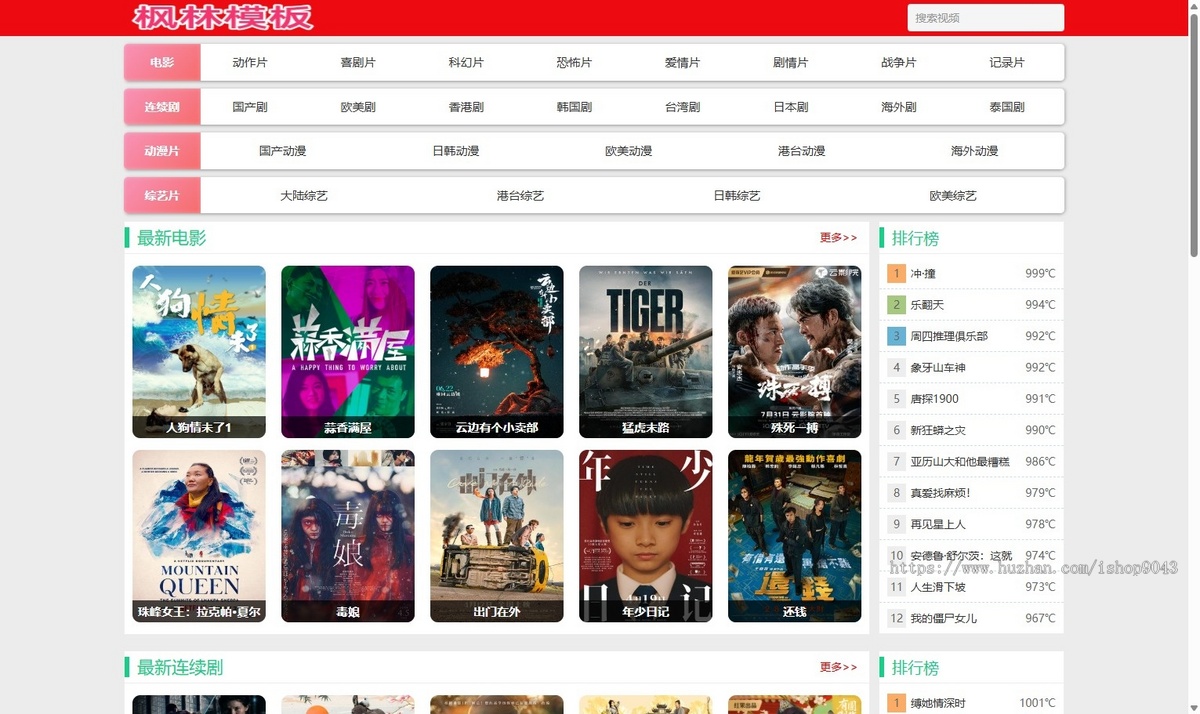Open the 记录片 genre link
1200x714 pixels.
[1007, 62]
